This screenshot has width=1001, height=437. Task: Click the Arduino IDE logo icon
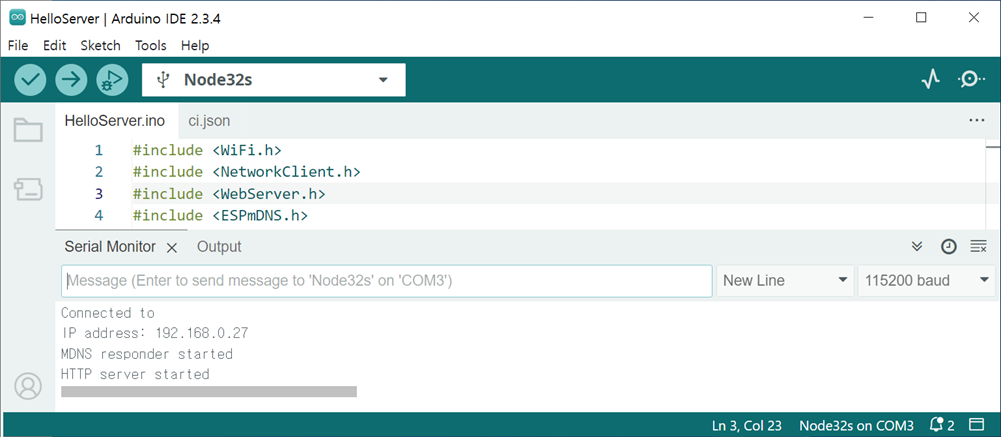17,18
